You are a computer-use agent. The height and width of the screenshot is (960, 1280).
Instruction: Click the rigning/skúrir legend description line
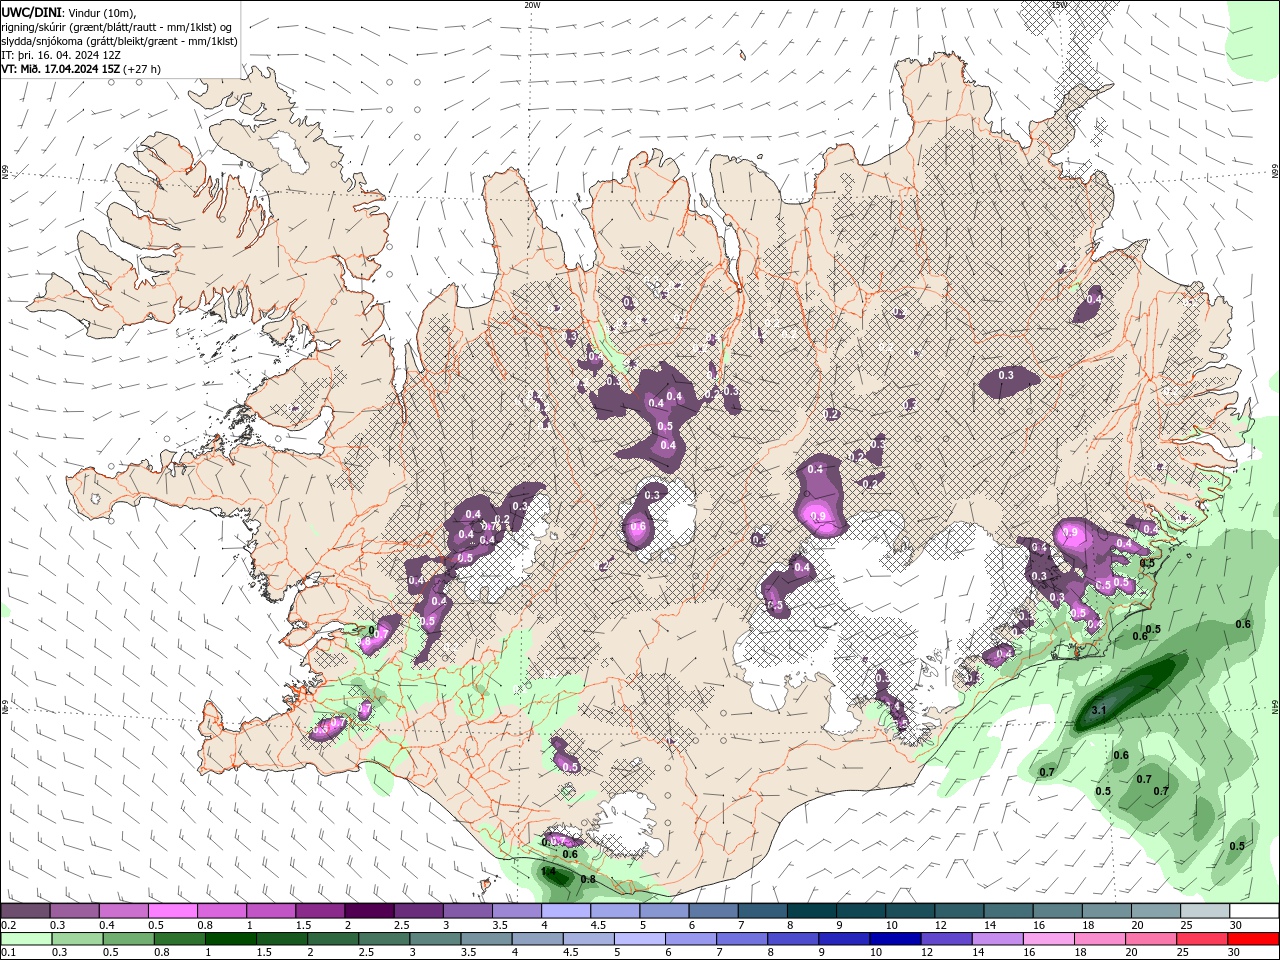click(x=116, y=27)
